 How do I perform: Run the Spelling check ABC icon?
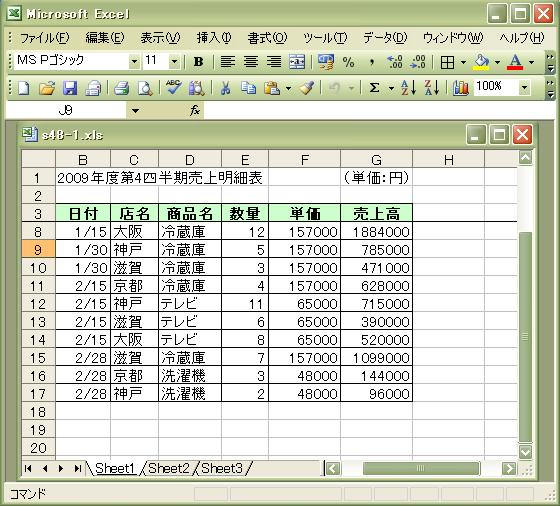(x=173, y=87)
